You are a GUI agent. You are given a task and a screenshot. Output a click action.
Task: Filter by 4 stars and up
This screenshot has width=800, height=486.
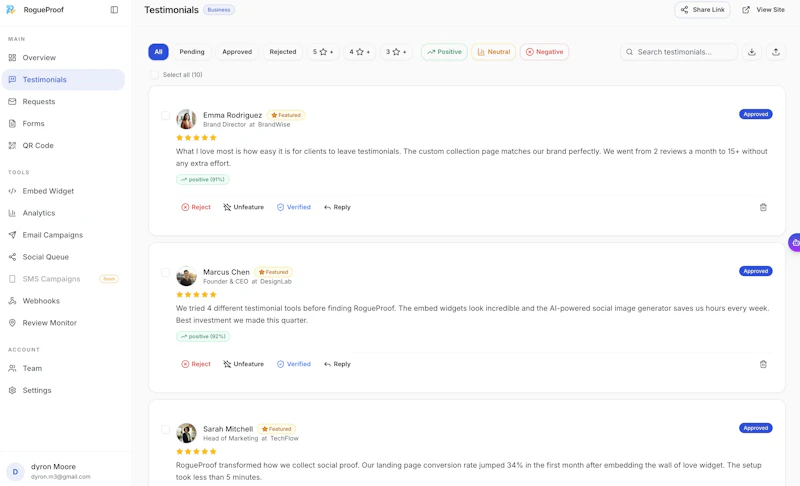[360, 52]
